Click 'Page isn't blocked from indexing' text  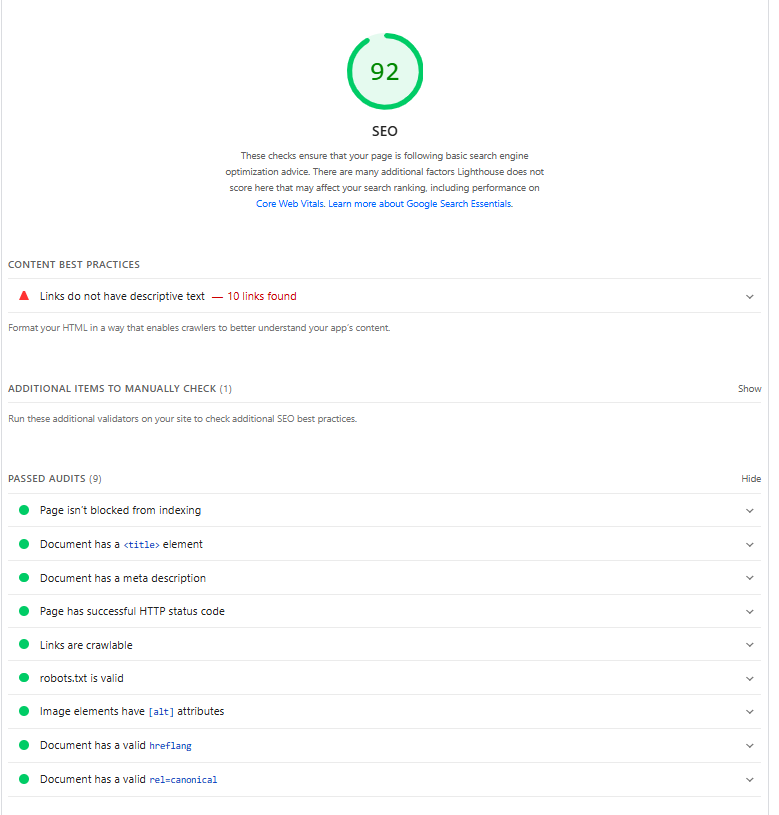(x=120, y=510)
